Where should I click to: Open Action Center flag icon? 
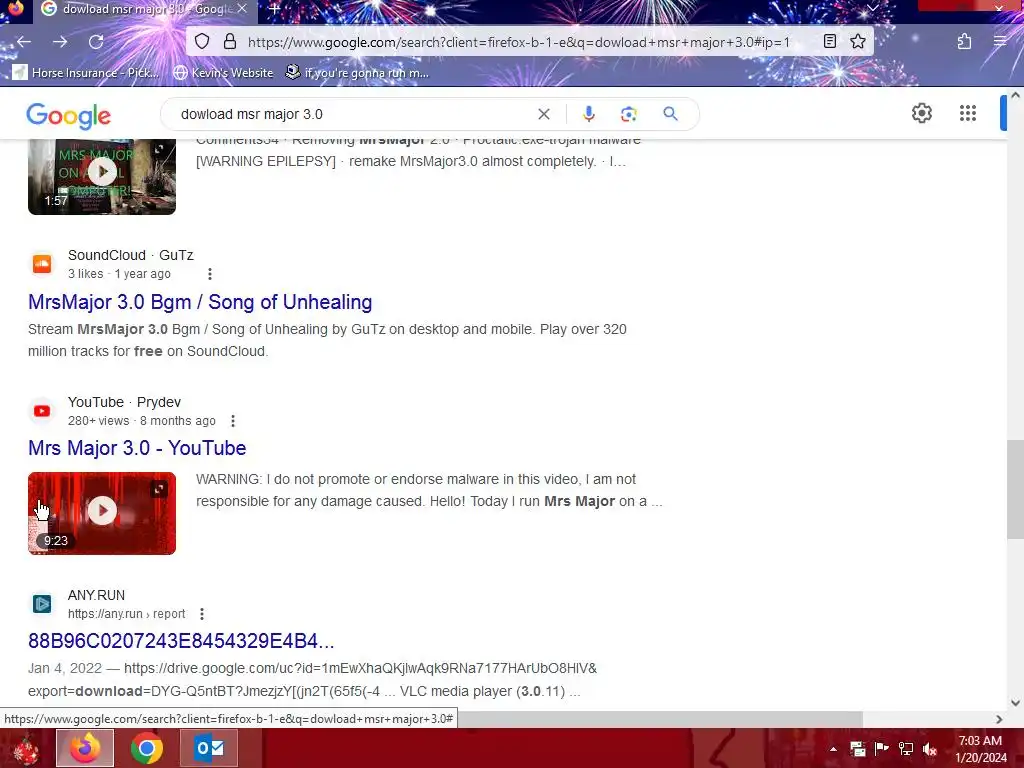881,749
